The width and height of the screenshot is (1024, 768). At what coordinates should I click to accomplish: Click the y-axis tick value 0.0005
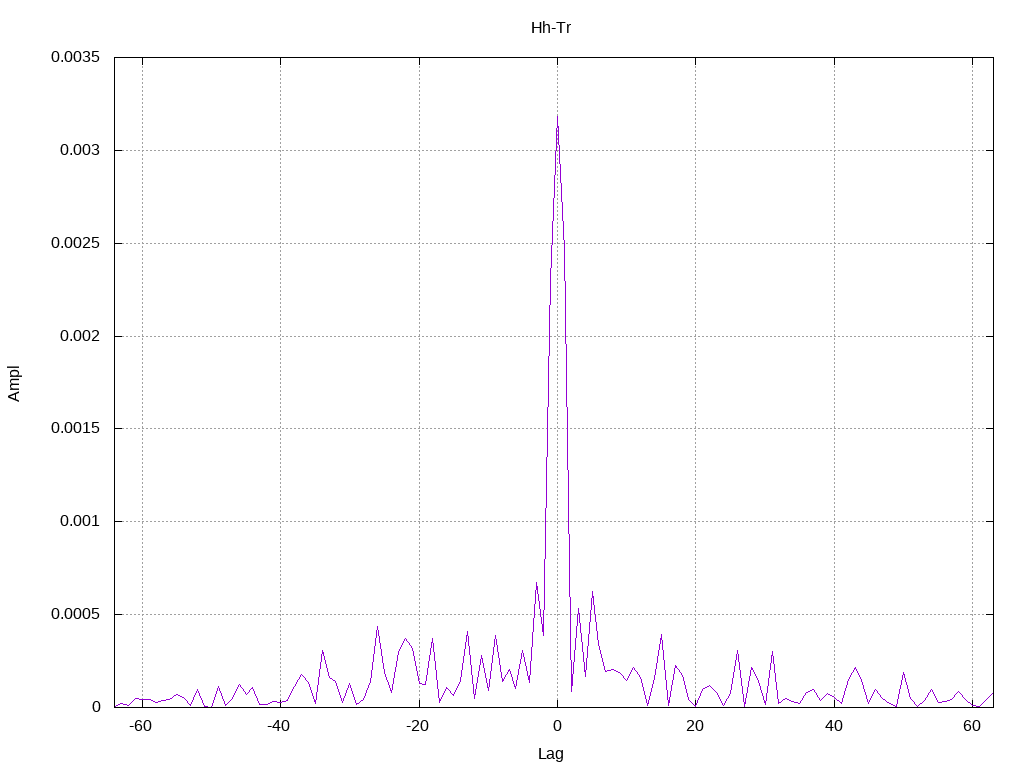click(x=76, y=614)
